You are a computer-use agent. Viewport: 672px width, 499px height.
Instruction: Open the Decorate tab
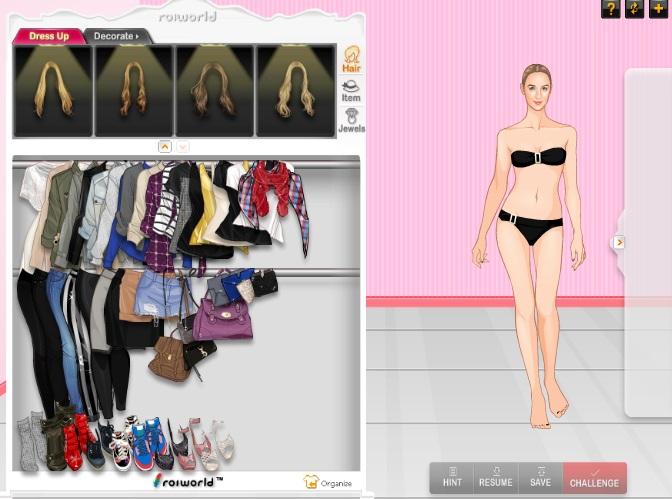115,36
